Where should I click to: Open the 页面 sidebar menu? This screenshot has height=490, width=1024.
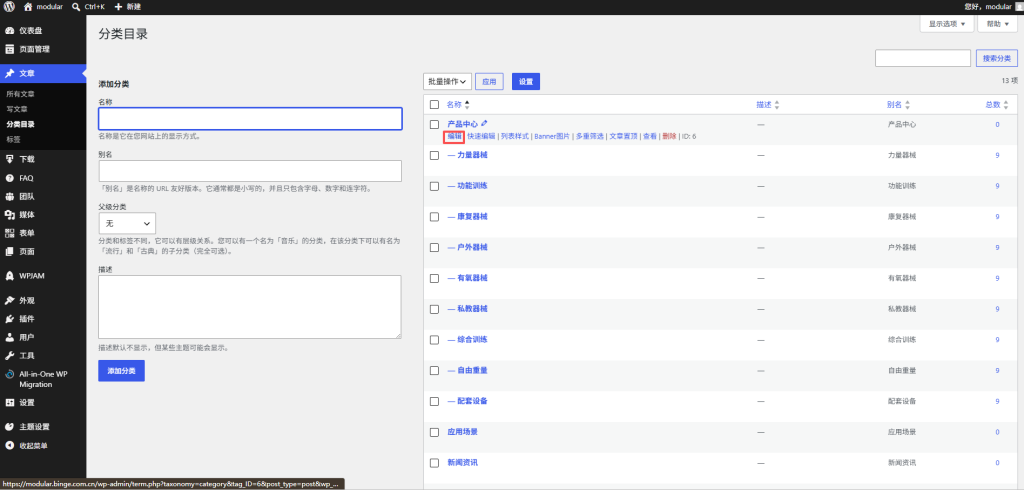pos(43,252)
